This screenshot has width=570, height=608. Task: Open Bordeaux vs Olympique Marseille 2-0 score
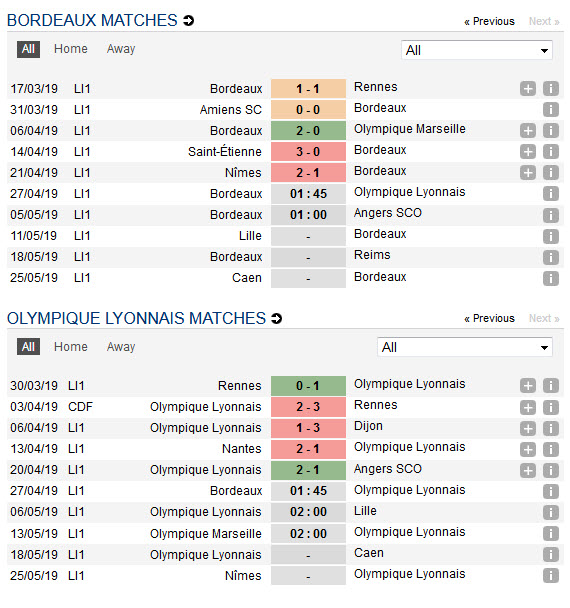(308, 131)
